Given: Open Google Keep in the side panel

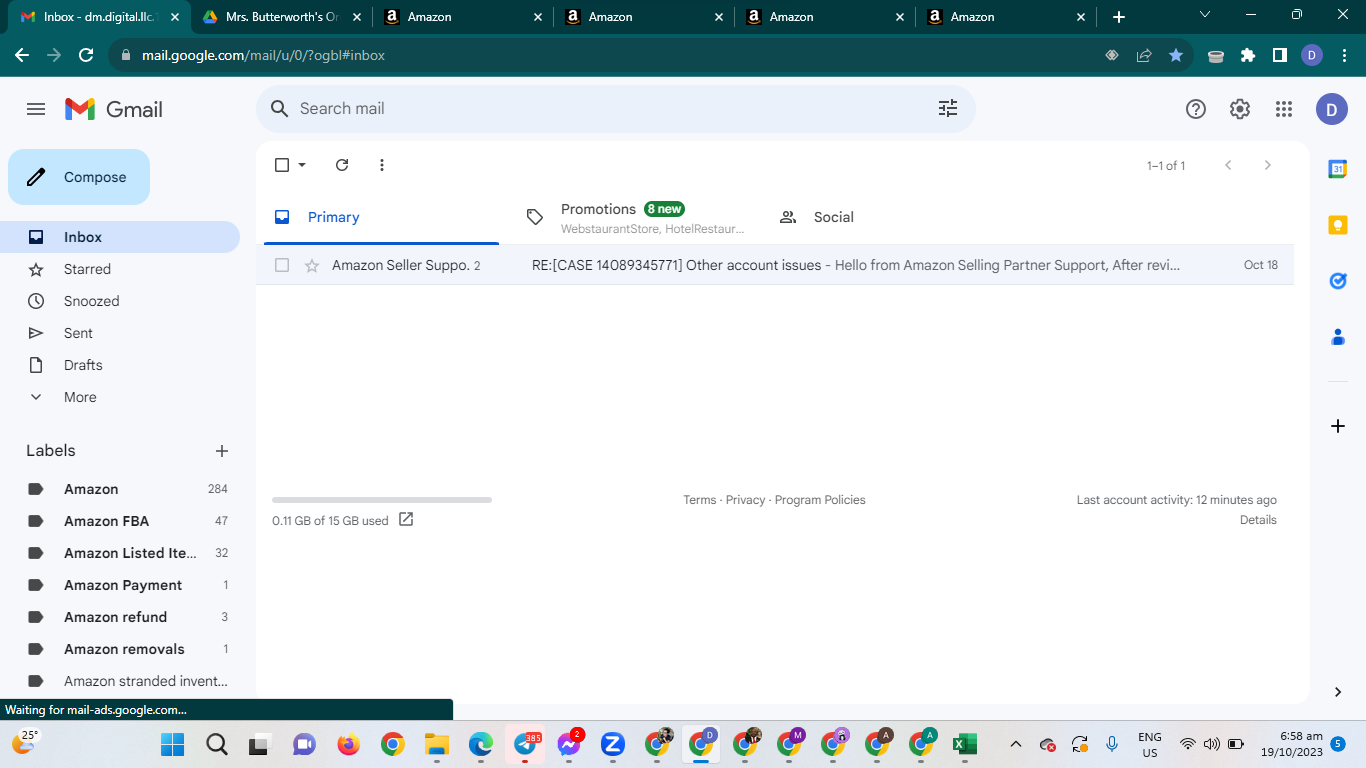Looking at the screenshot, I should [1338, 225].
